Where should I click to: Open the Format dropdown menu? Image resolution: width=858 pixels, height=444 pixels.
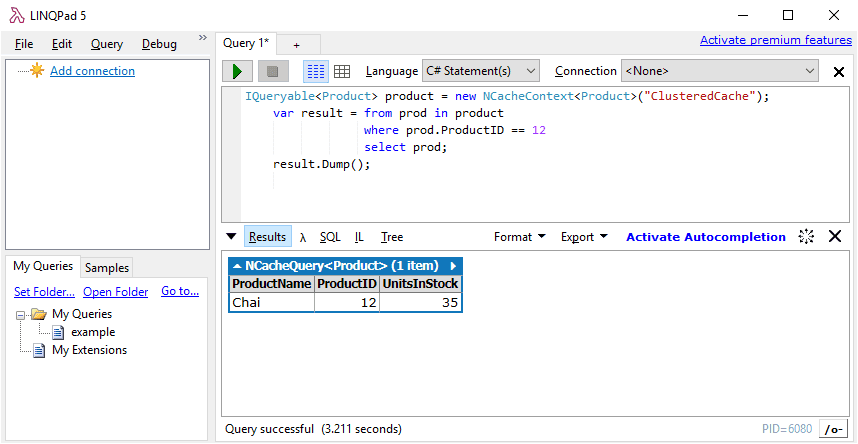click(x=520, y=237)
